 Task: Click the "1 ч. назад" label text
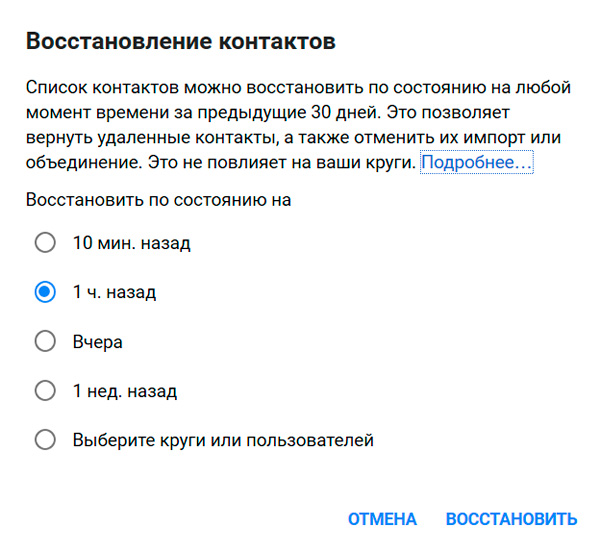114,292
